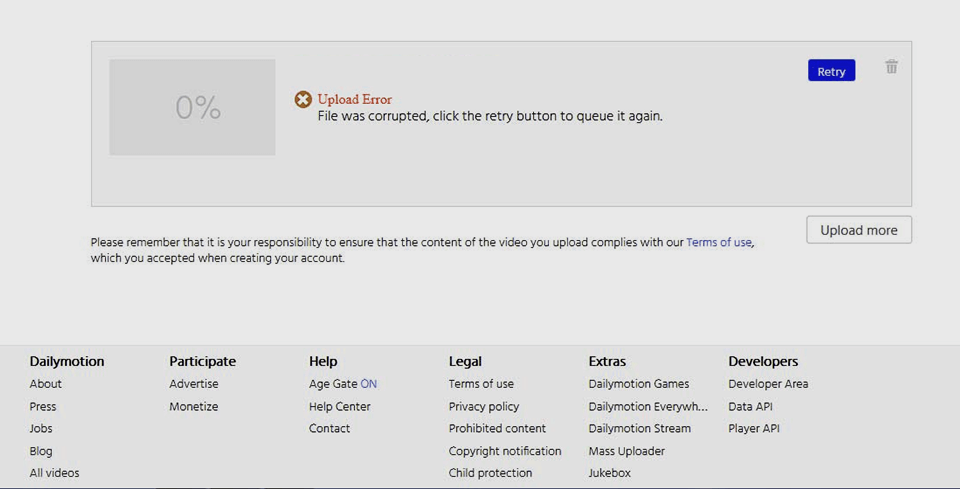Open the Terms of use link in notice
Screen dimensions: 960x489
coord(718,242)
